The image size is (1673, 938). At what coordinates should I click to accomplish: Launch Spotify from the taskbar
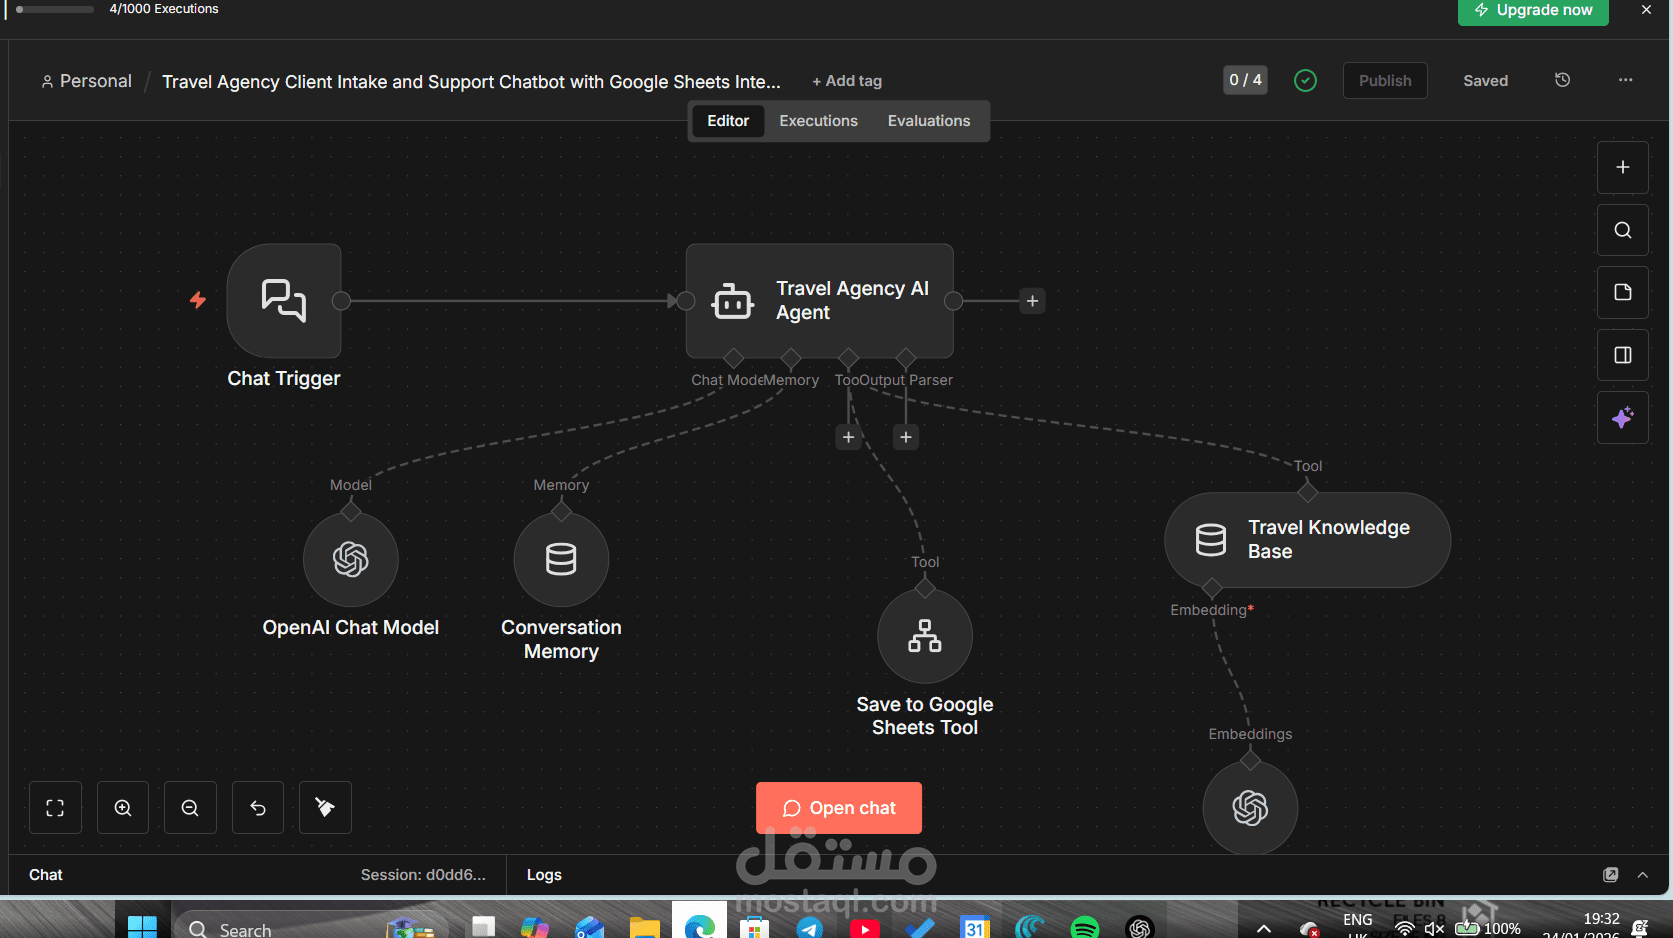[x=1085, y=927]
